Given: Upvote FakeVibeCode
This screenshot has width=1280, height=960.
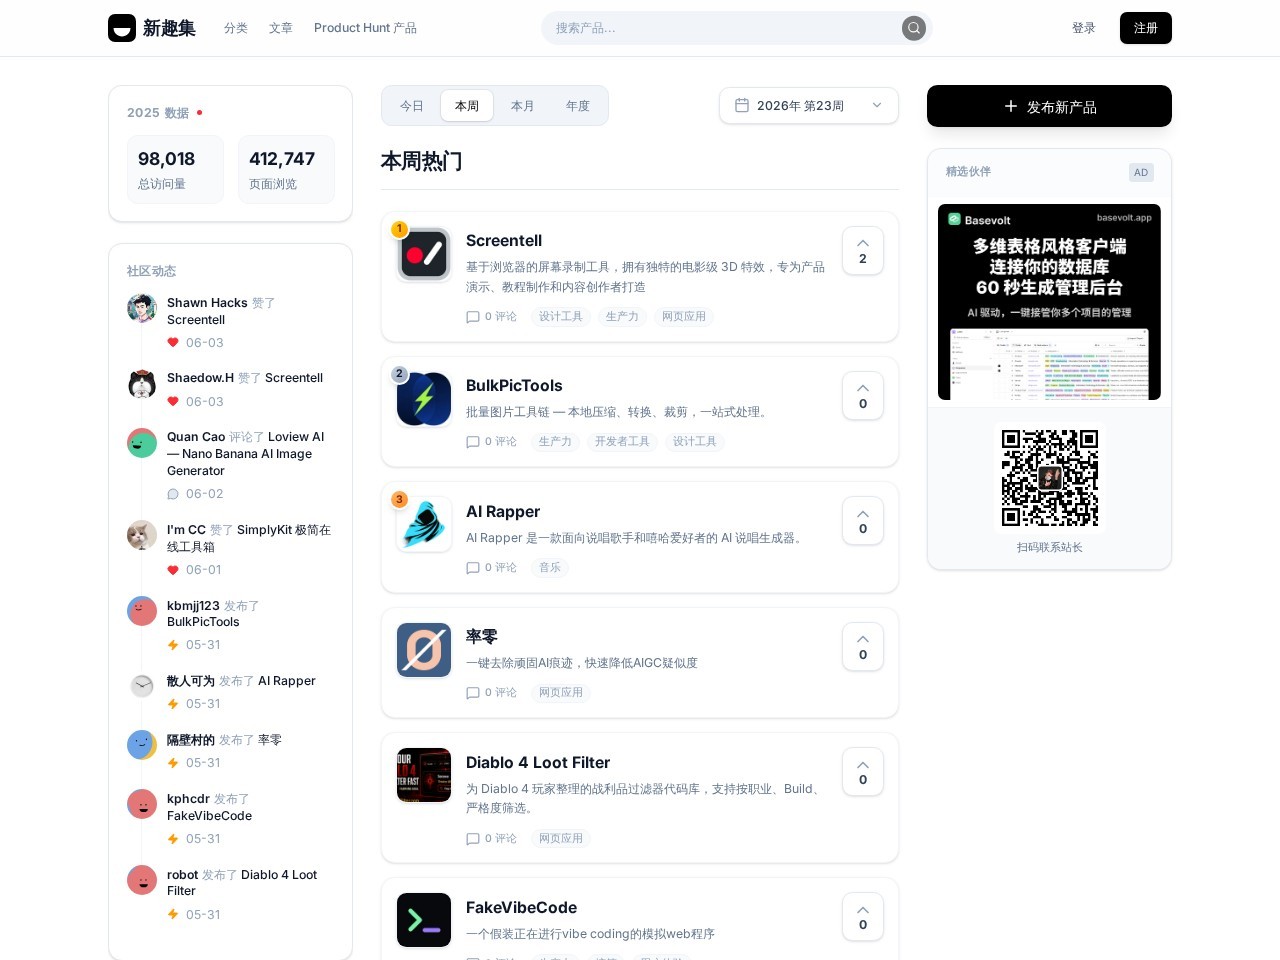Looking at the screenshot, I should (863, 917).
